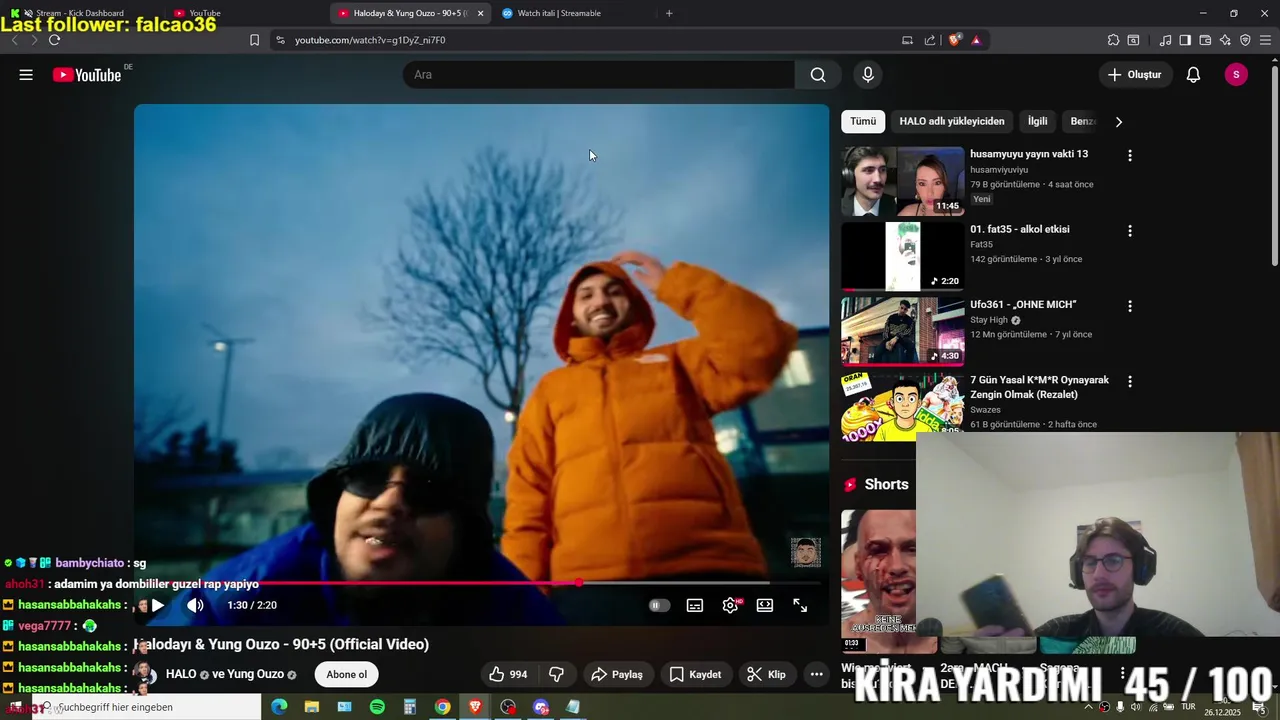Save the video with Kaydet
Image resolution: width=1280 pixels, height=720 pixels.
pos(695,674)
